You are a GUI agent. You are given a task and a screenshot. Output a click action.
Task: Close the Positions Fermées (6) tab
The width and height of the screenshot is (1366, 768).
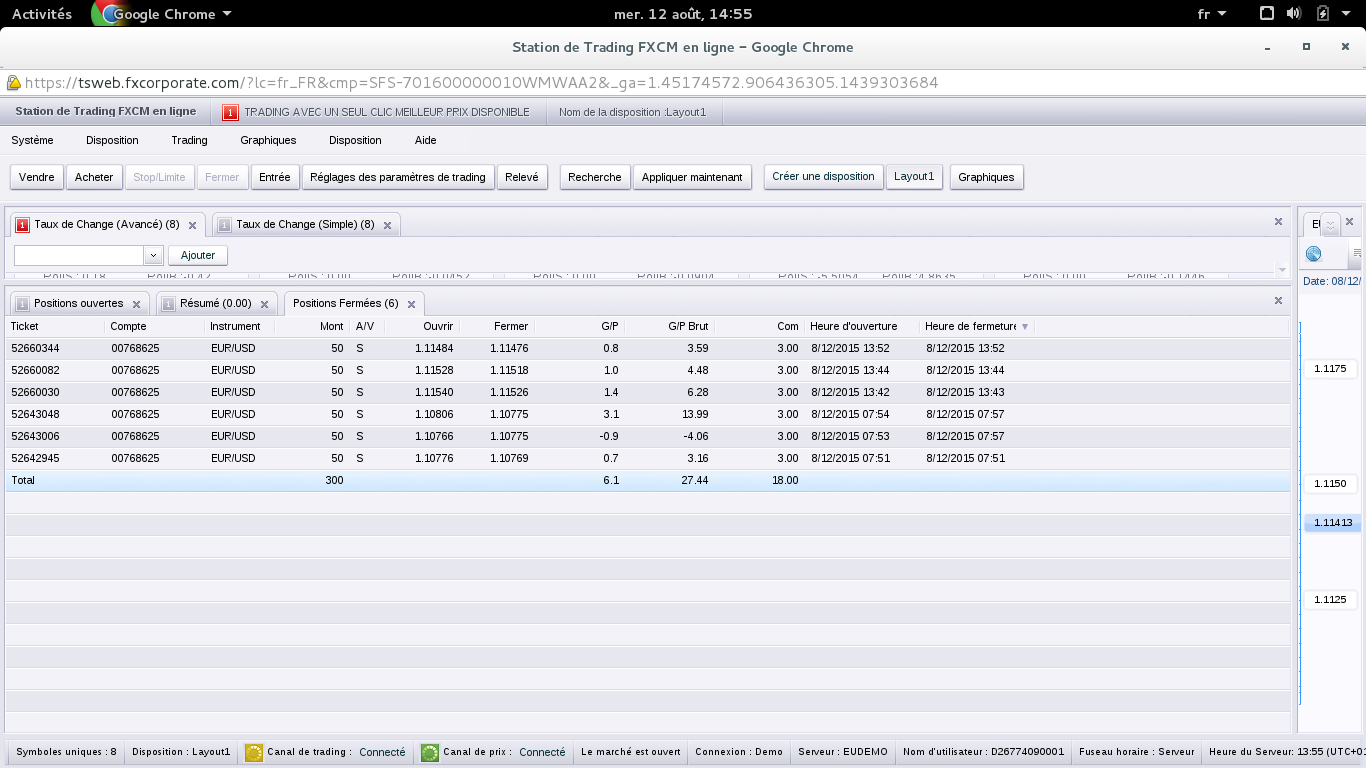411,305
